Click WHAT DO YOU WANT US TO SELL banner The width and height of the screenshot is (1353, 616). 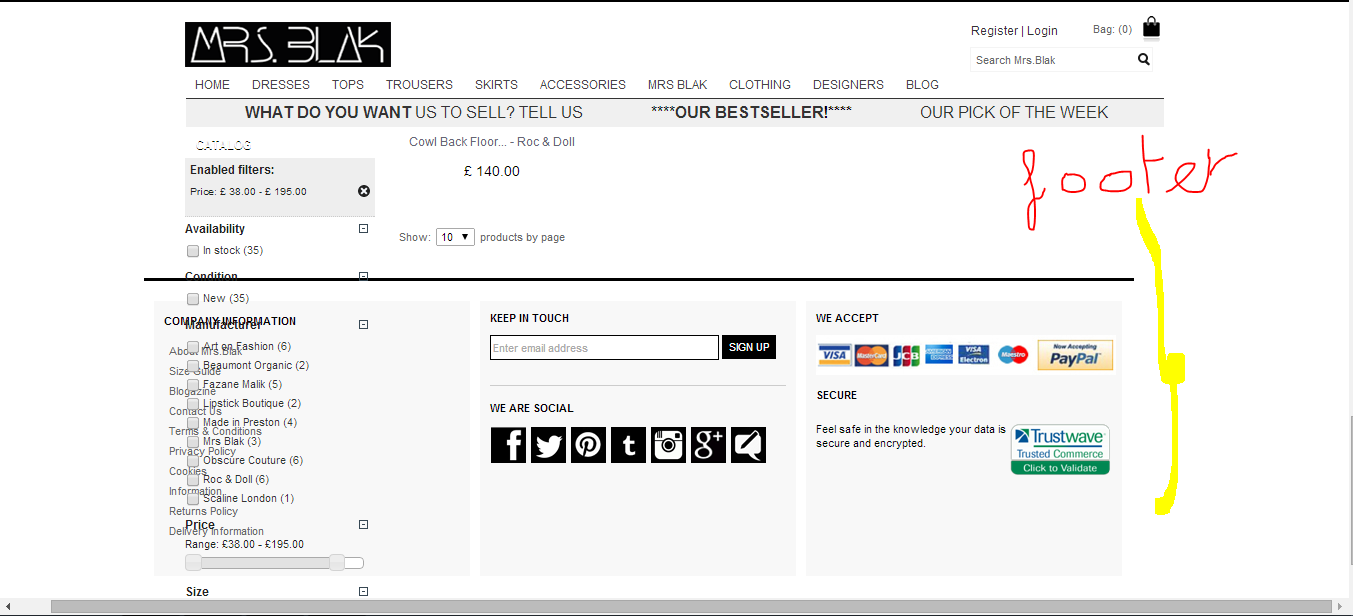click(x=414, y=112)
